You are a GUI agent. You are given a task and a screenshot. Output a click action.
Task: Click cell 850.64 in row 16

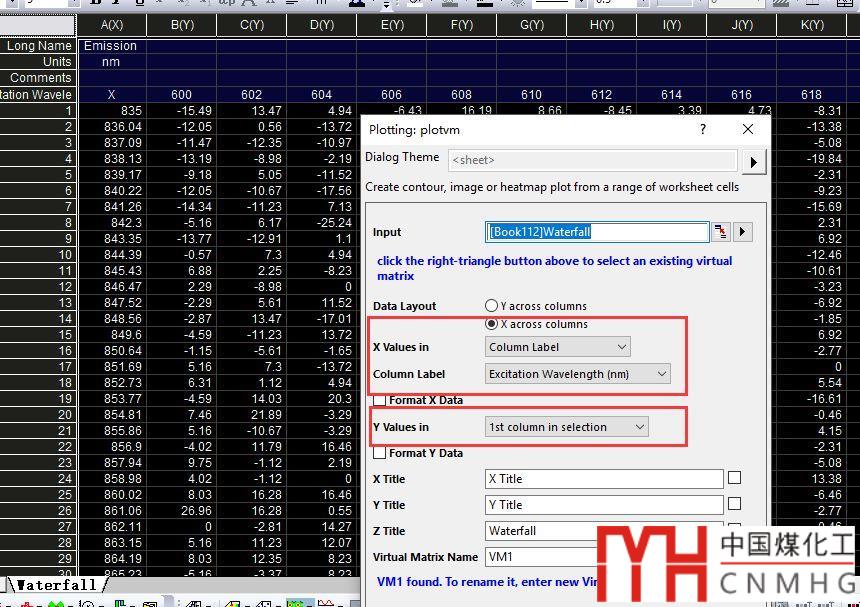[112, 350]
